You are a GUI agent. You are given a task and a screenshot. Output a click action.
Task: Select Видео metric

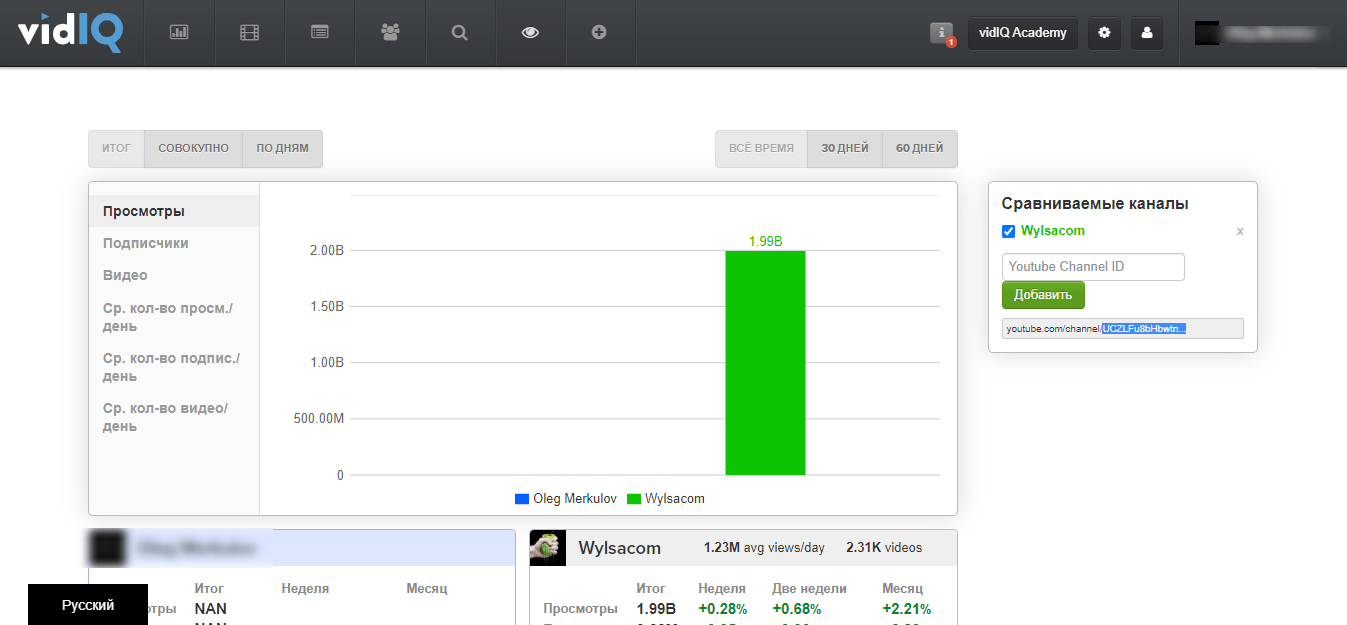point(174,275)
